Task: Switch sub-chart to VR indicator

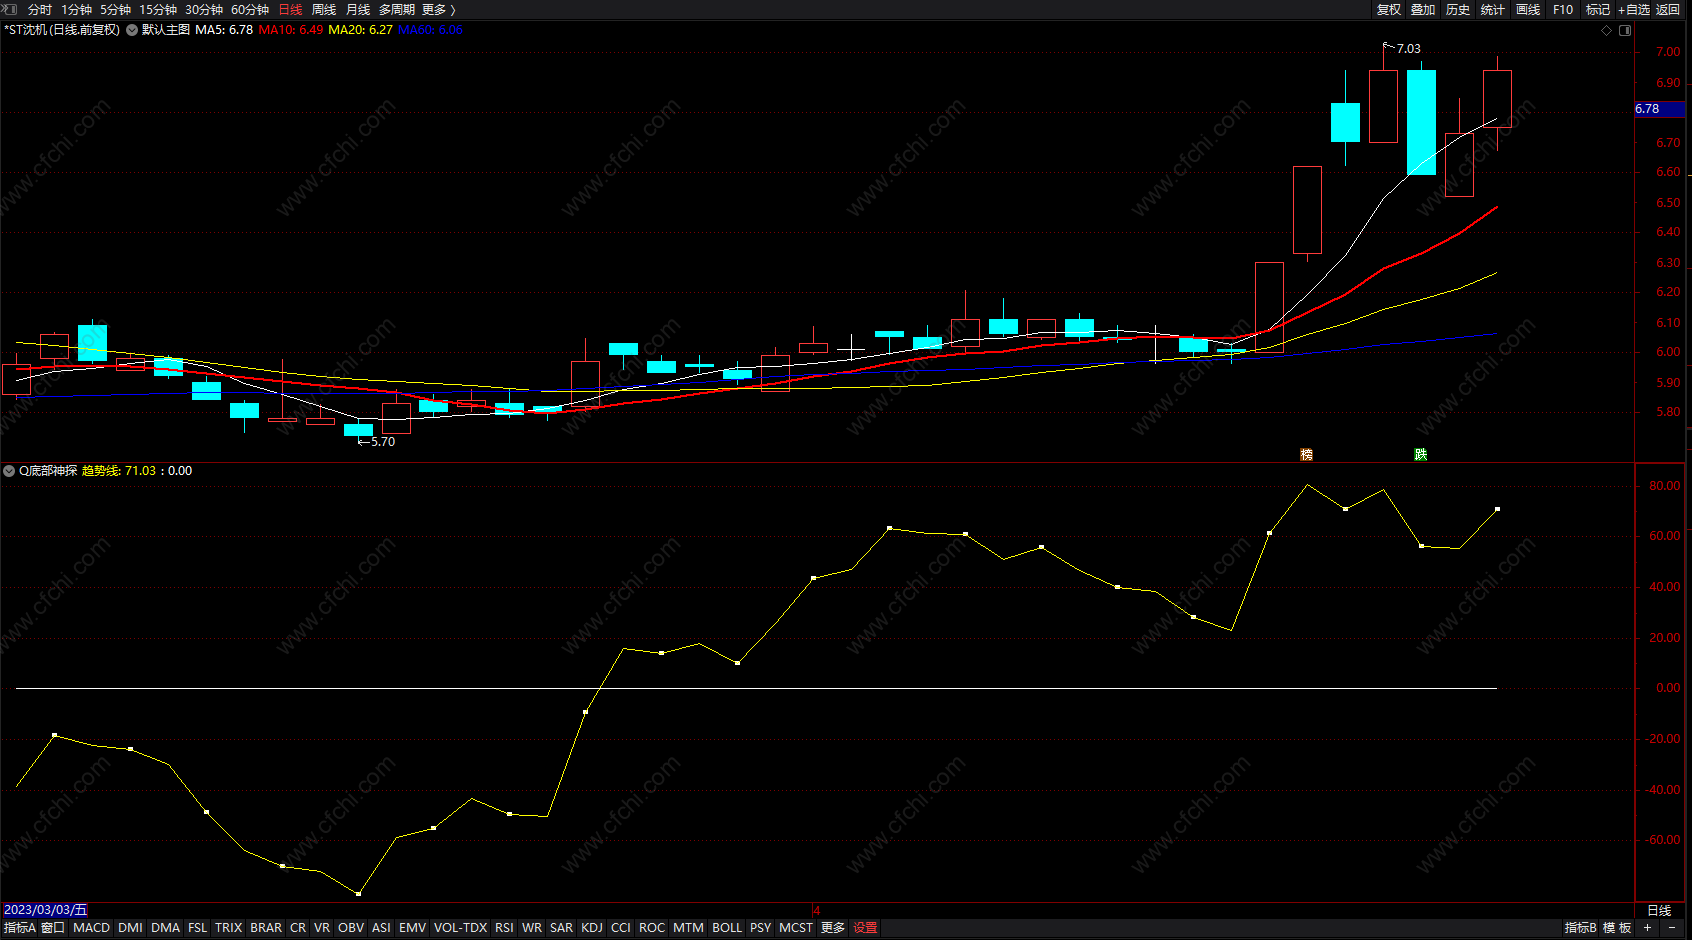Action: [x=322, y=928]
